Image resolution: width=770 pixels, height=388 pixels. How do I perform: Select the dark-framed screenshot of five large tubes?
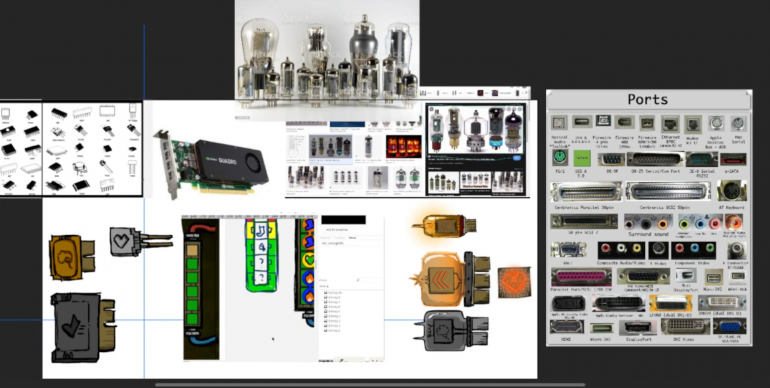(475, 149)
